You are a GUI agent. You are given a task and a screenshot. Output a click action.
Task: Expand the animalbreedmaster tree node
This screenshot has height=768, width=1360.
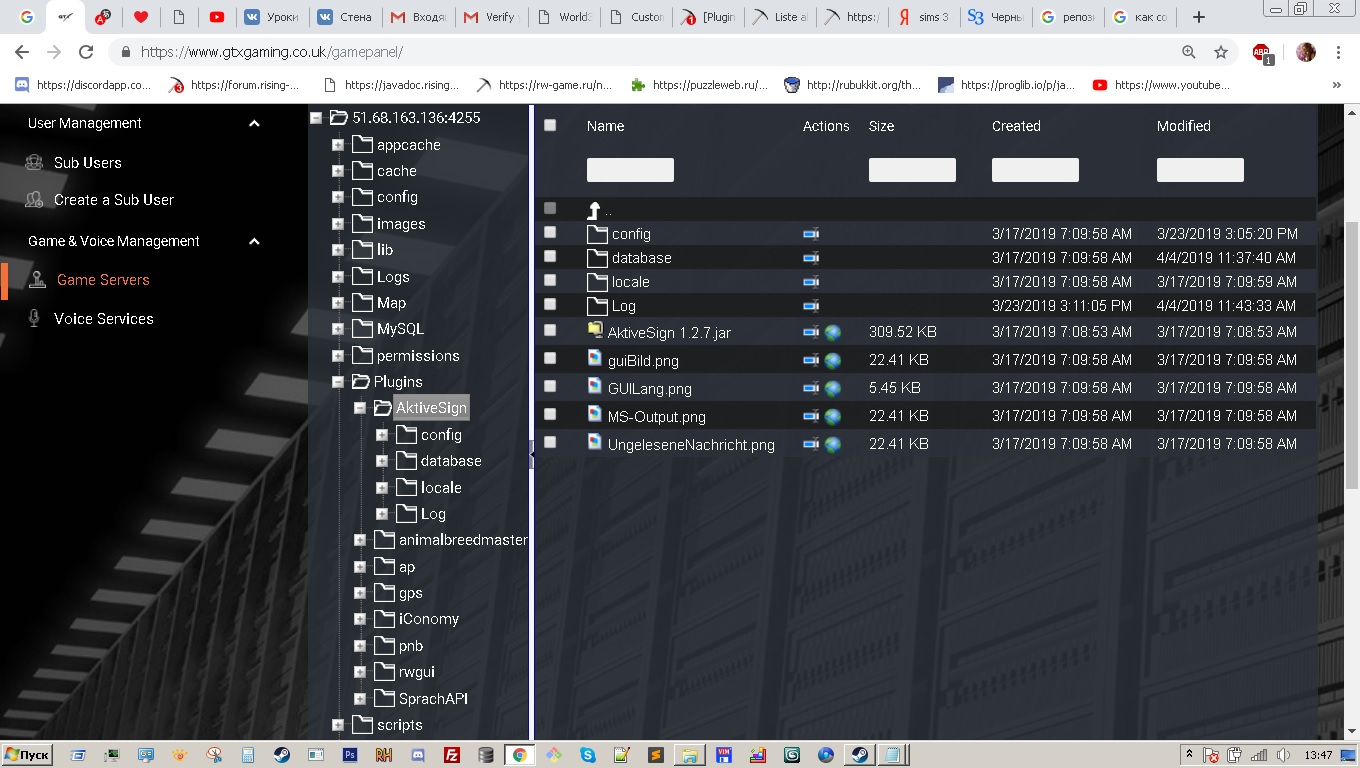pyautogui.click(x=360, y=540)
